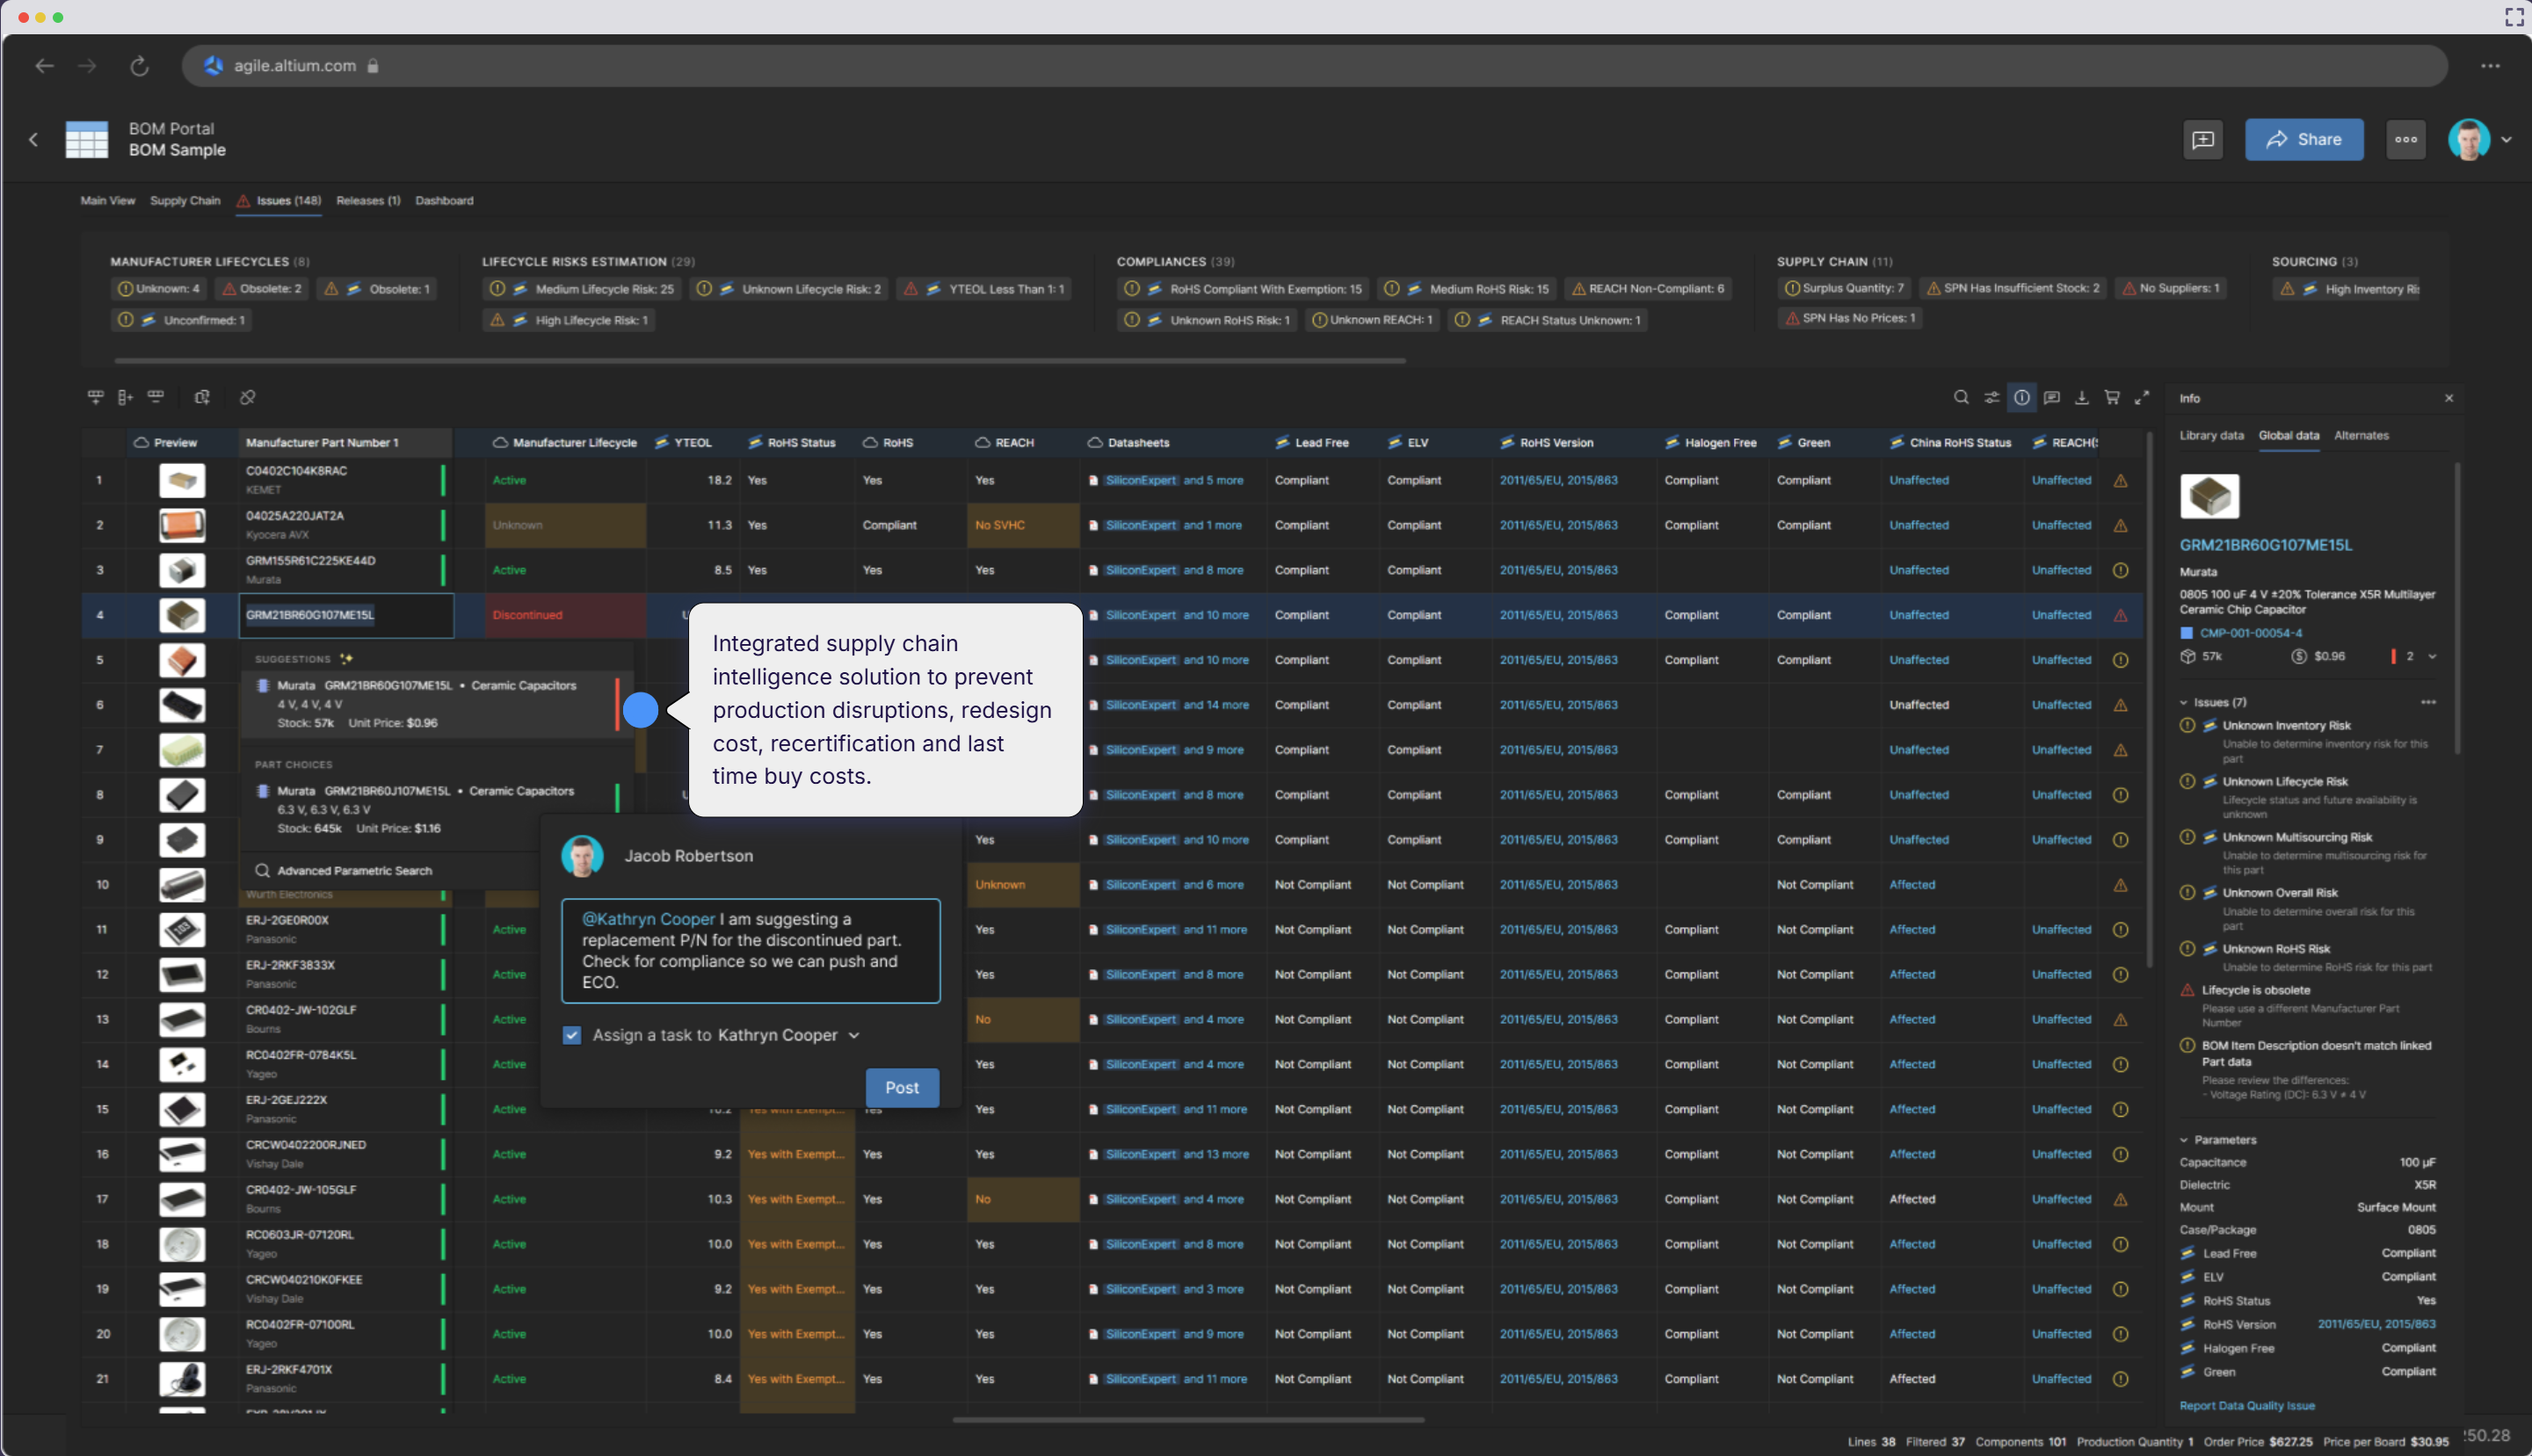Click the reload page icon
Viewport: 2532px width, 1456px height.
(139, 66)
